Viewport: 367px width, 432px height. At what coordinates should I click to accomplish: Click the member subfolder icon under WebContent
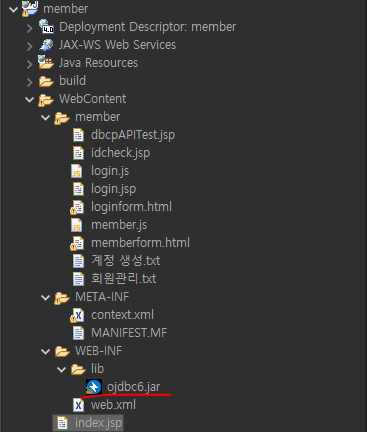coord(62,117)
